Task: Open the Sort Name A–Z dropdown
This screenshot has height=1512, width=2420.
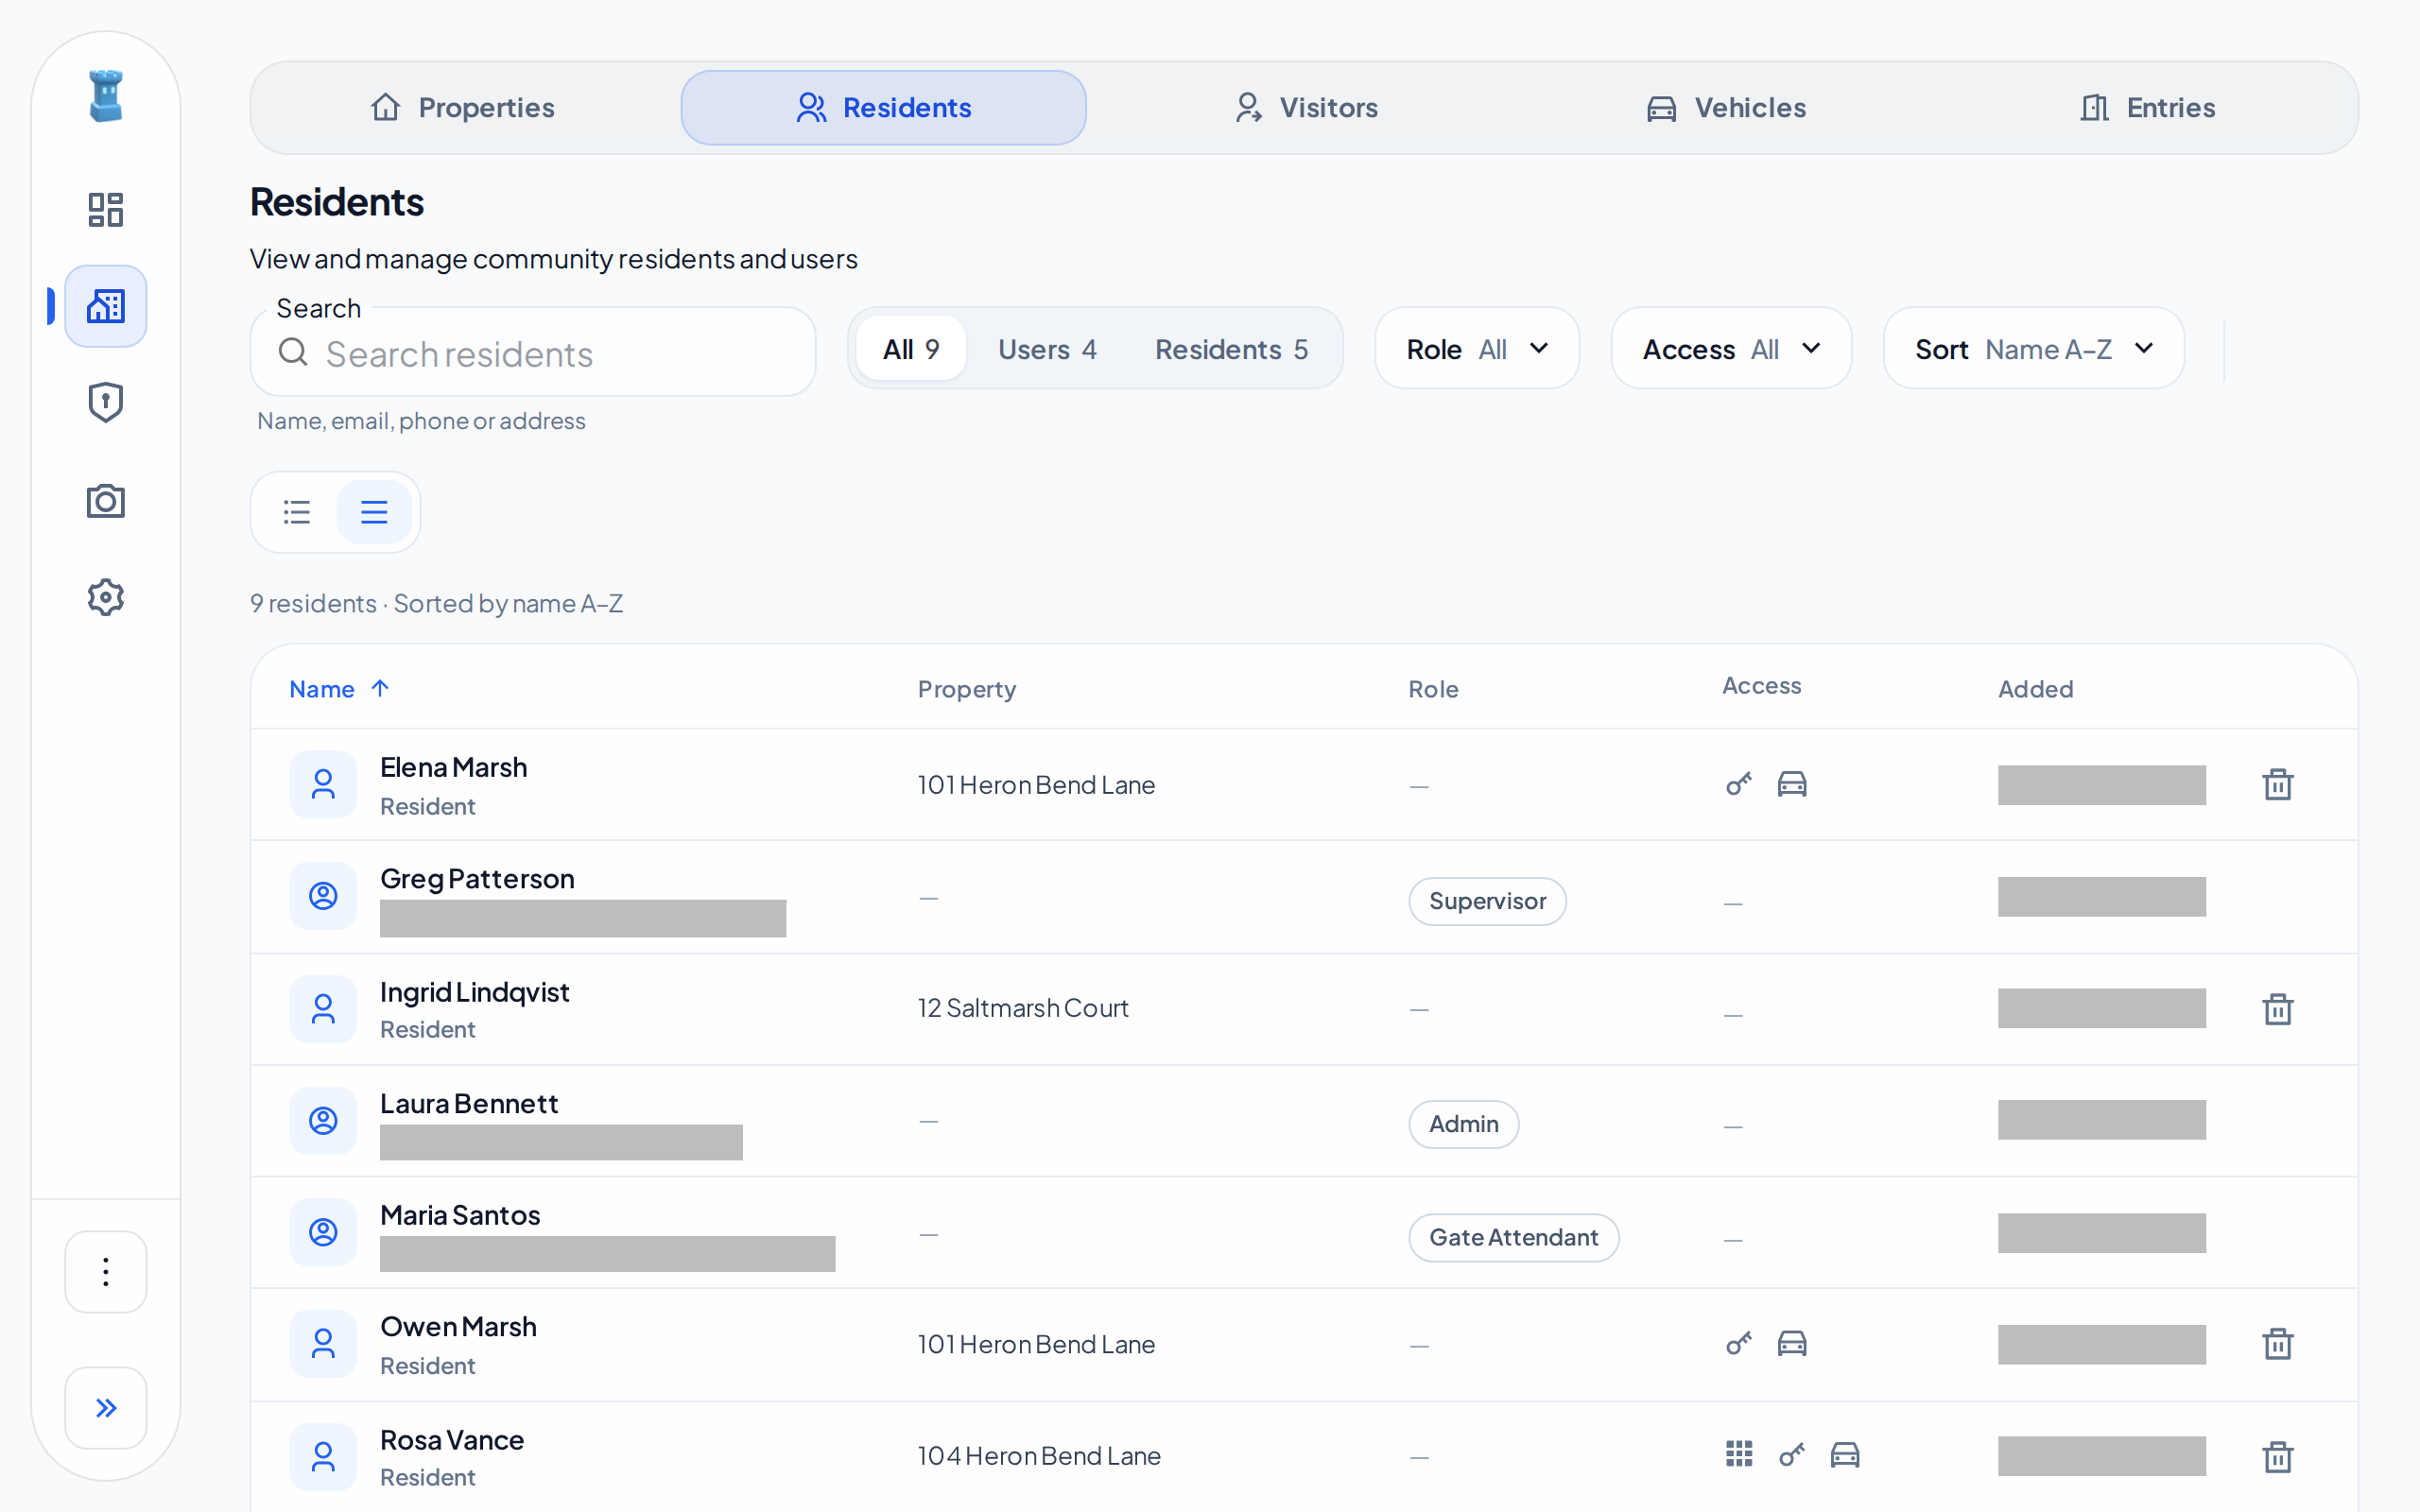Action: [2033, 349]
